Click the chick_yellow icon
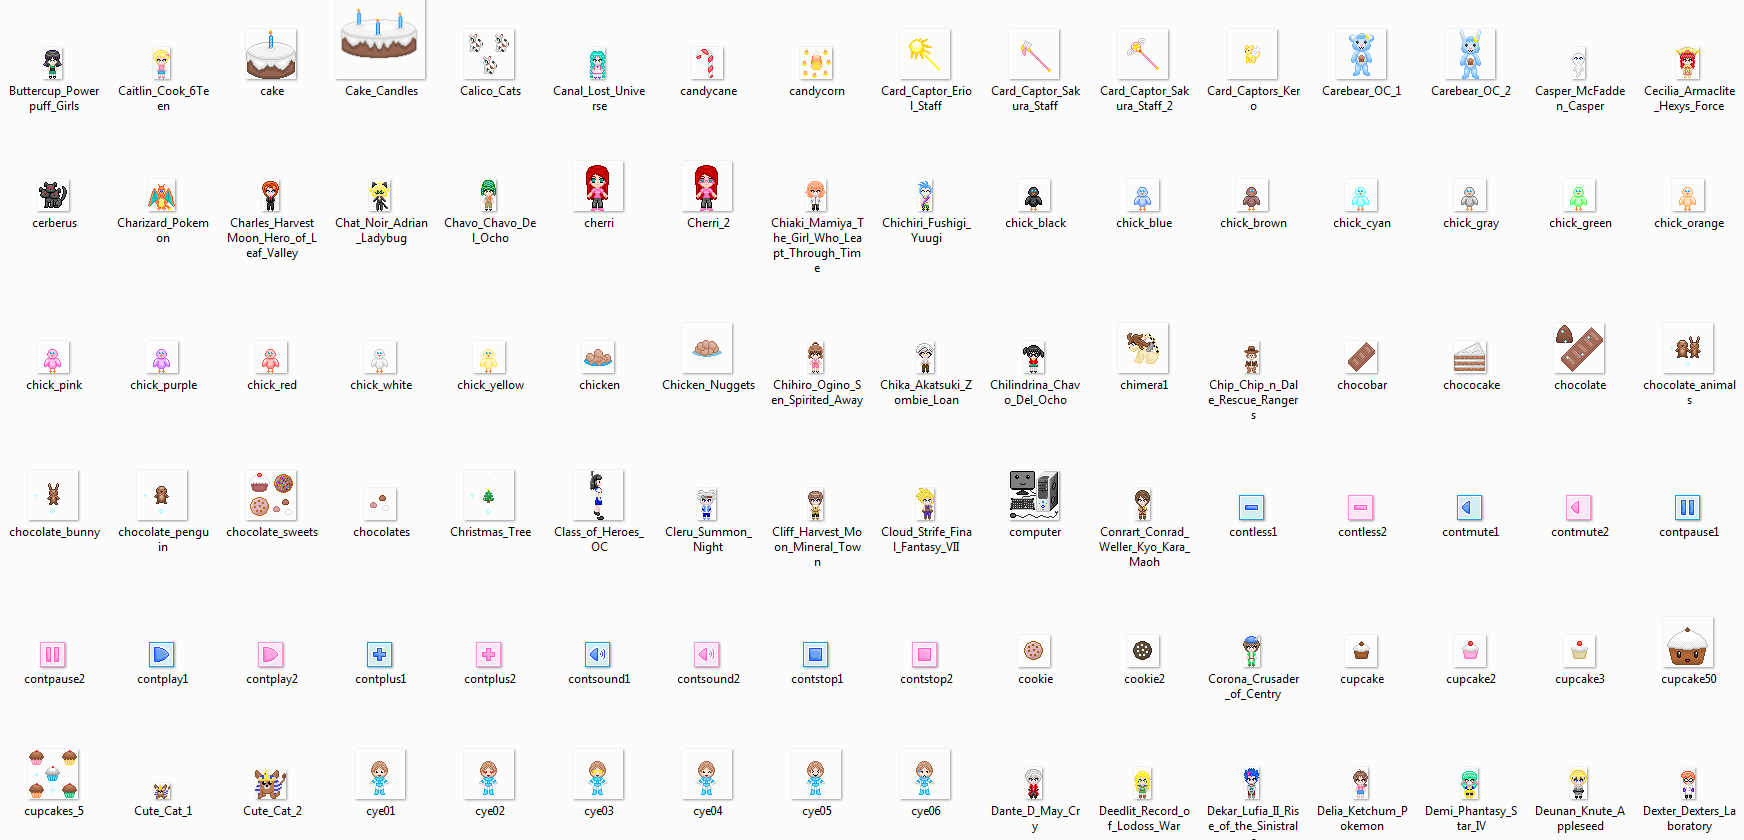This screenshot has height=840, width=1744. 489,357
